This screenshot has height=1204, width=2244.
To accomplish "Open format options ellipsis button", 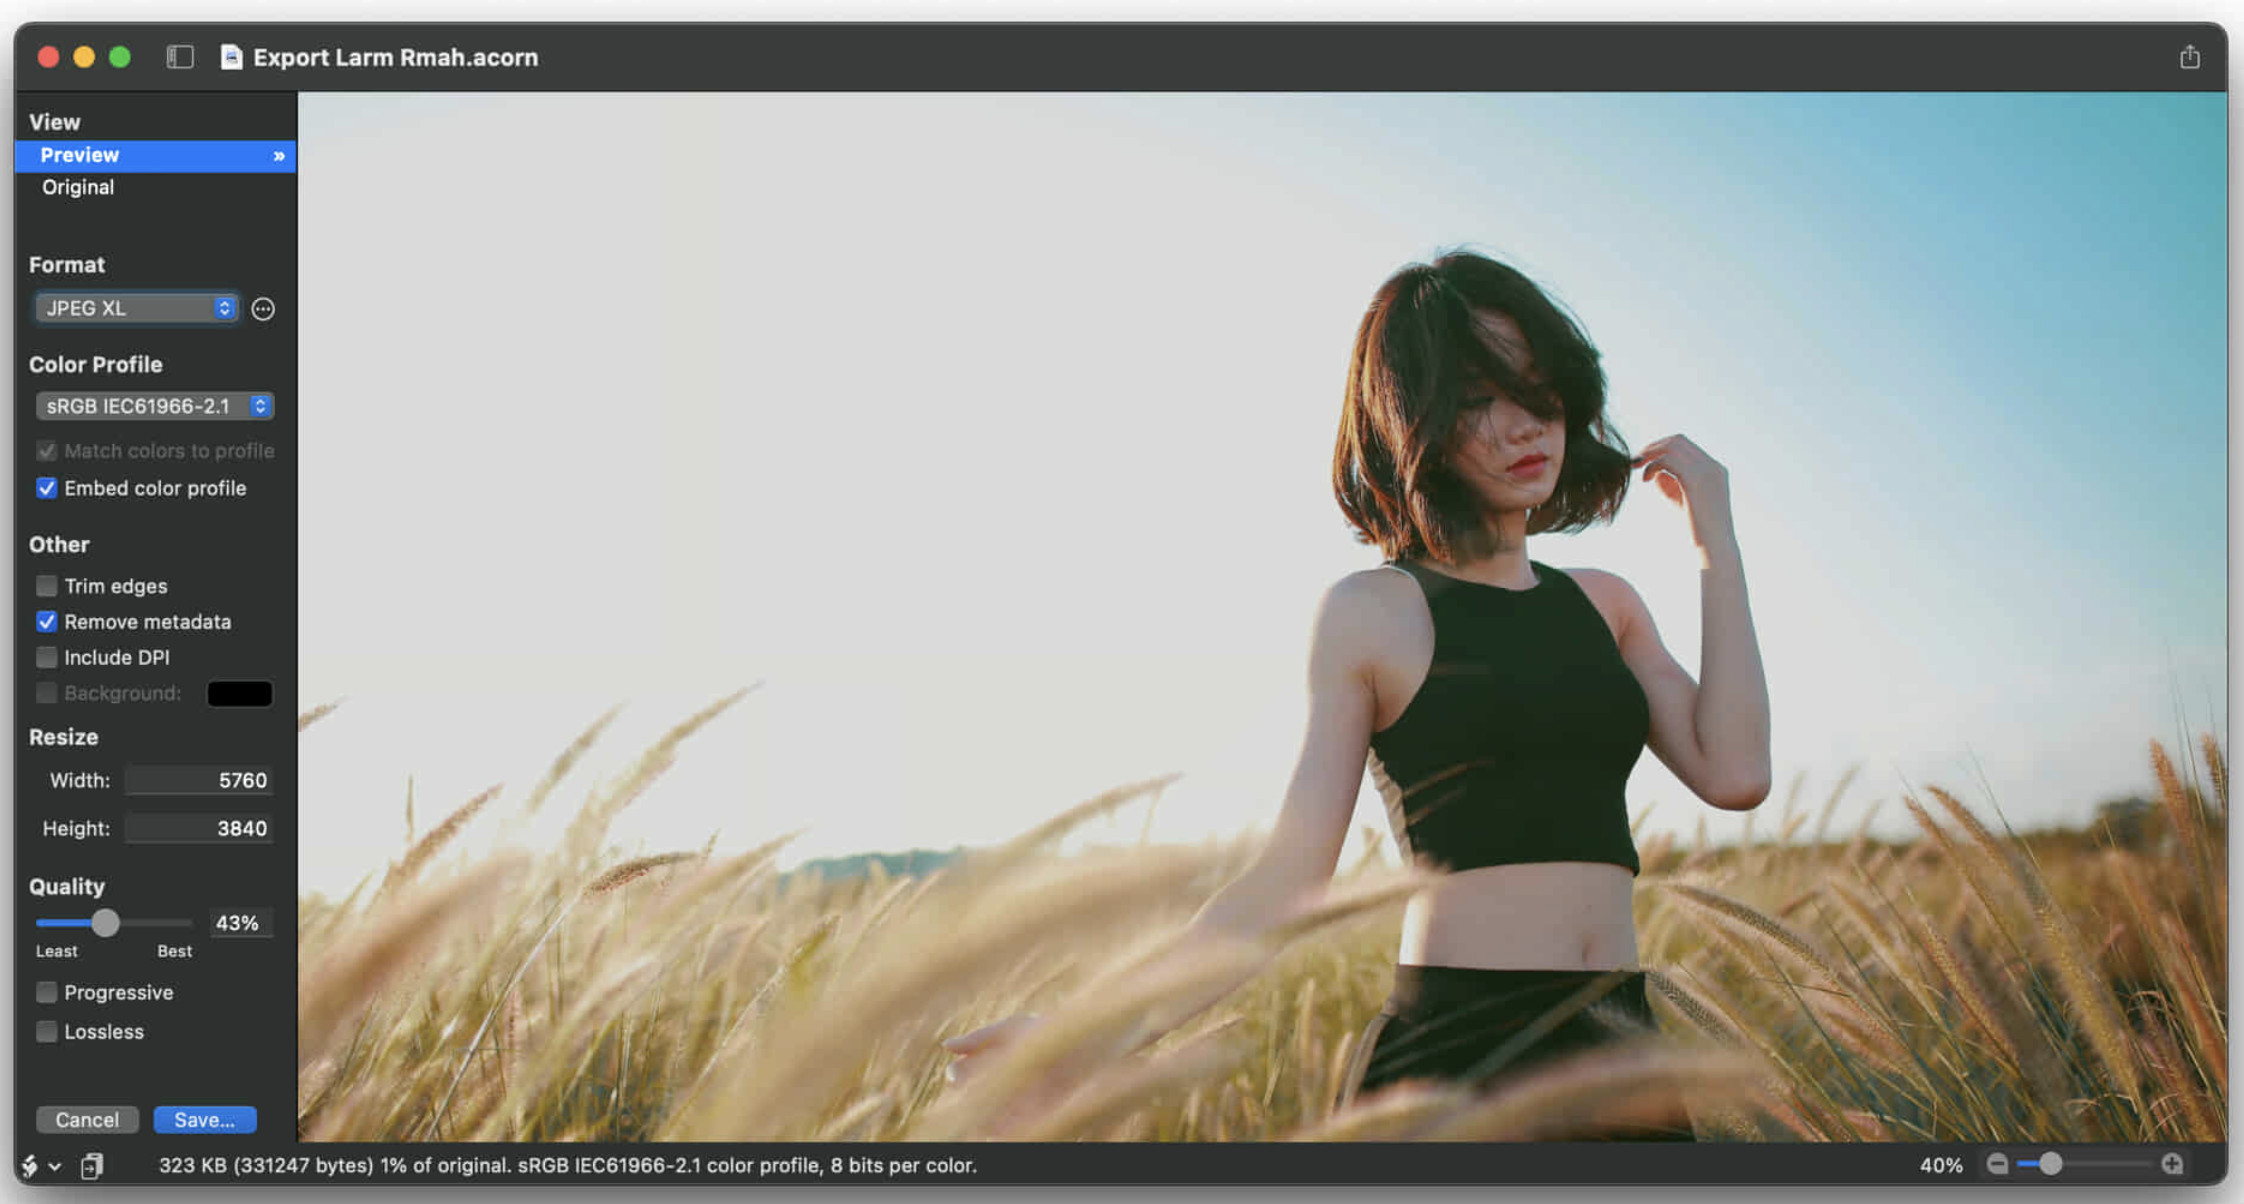I will [x=263, y=309].
